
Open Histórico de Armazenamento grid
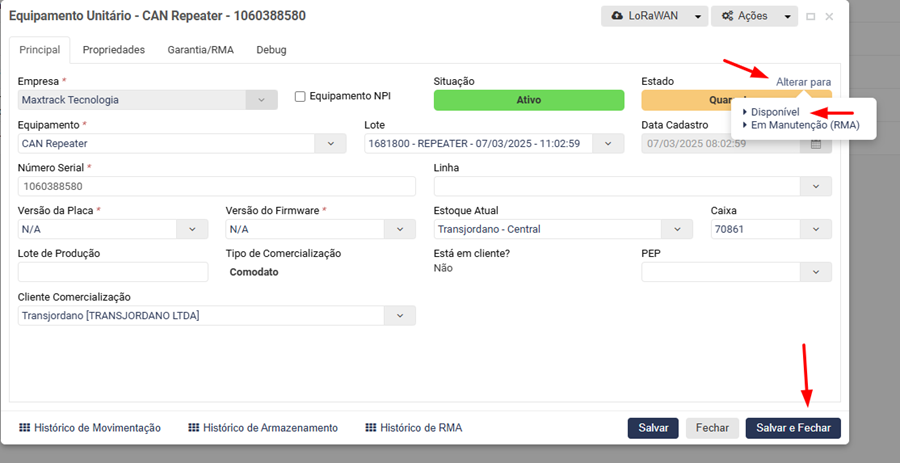tap(263, 428)
